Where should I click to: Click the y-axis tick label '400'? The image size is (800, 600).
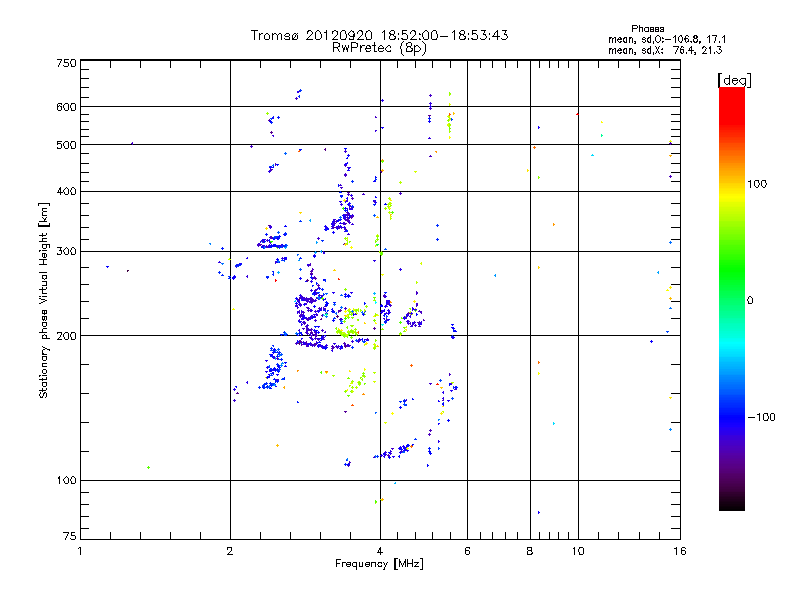(66, 192)
